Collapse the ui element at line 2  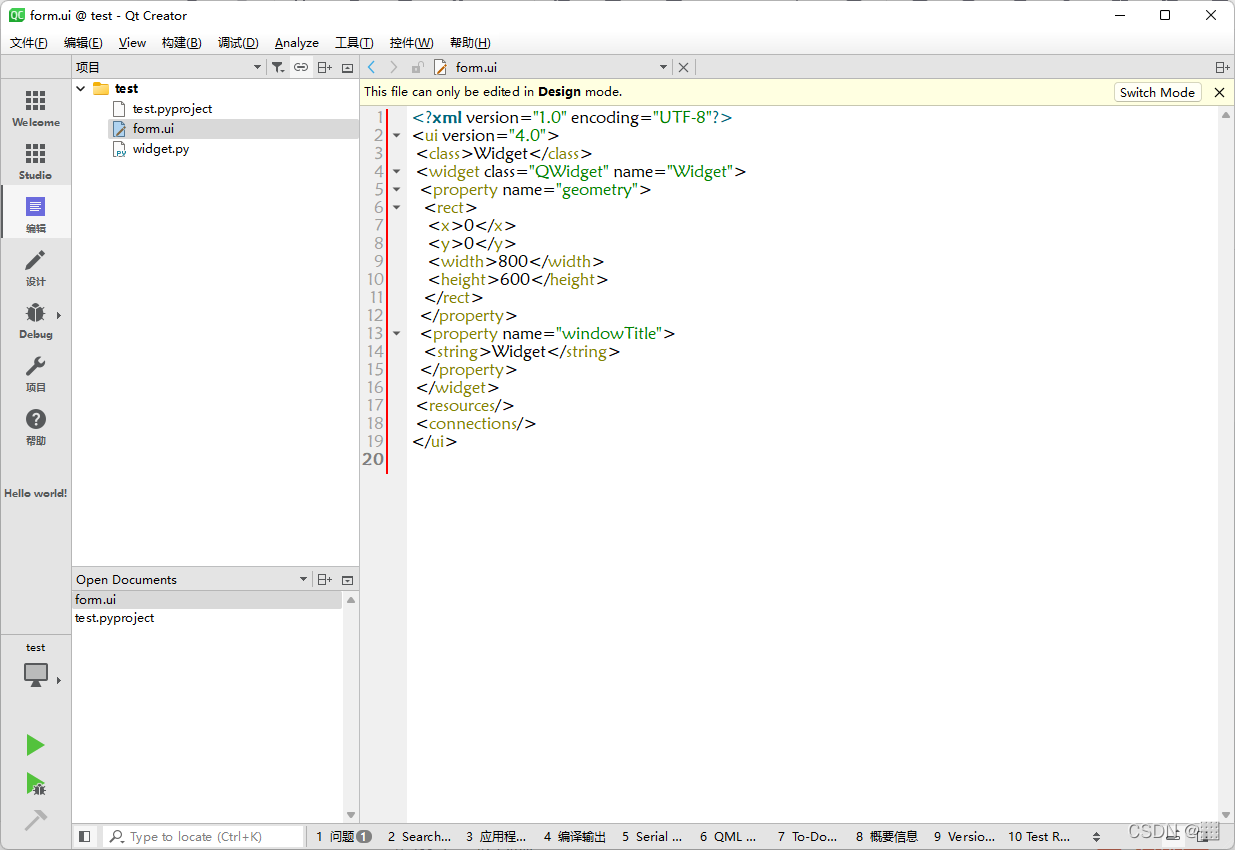396,135
